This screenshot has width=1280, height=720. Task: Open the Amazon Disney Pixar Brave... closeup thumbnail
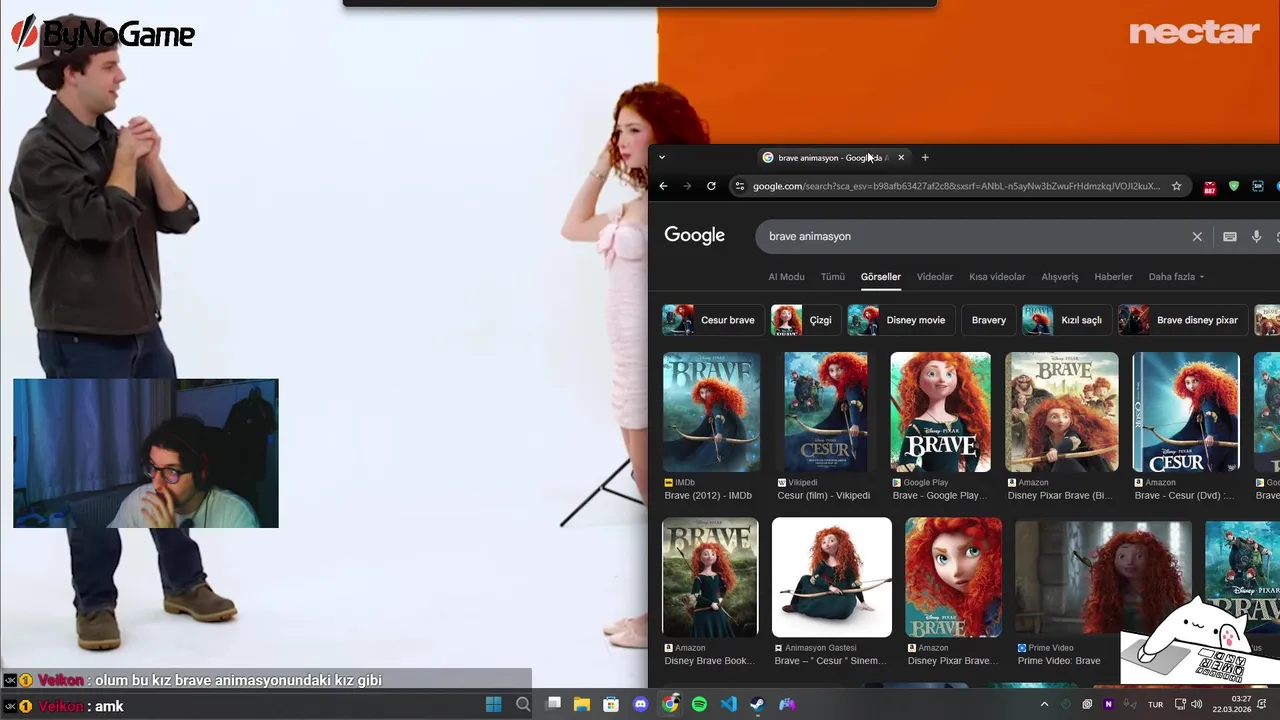(x=953, y=577)
